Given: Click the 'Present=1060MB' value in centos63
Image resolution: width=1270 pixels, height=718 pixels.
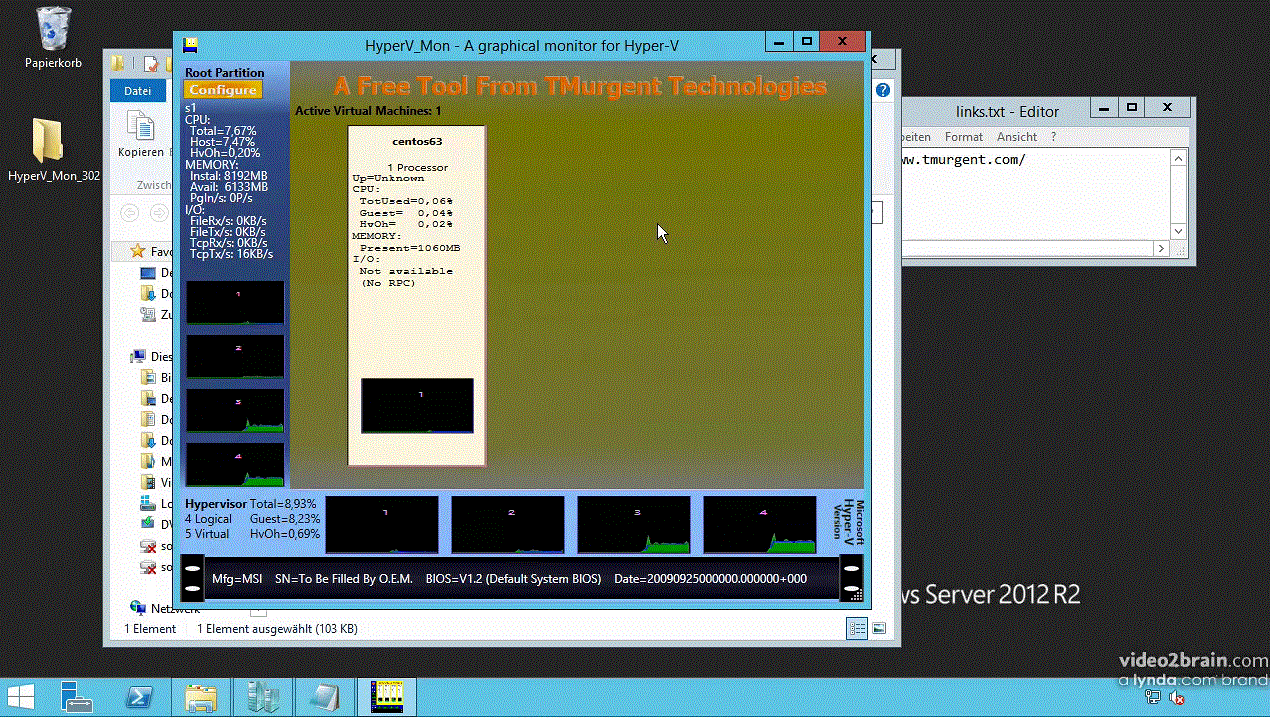Looking at the screenshot, I should pos(409,248).
